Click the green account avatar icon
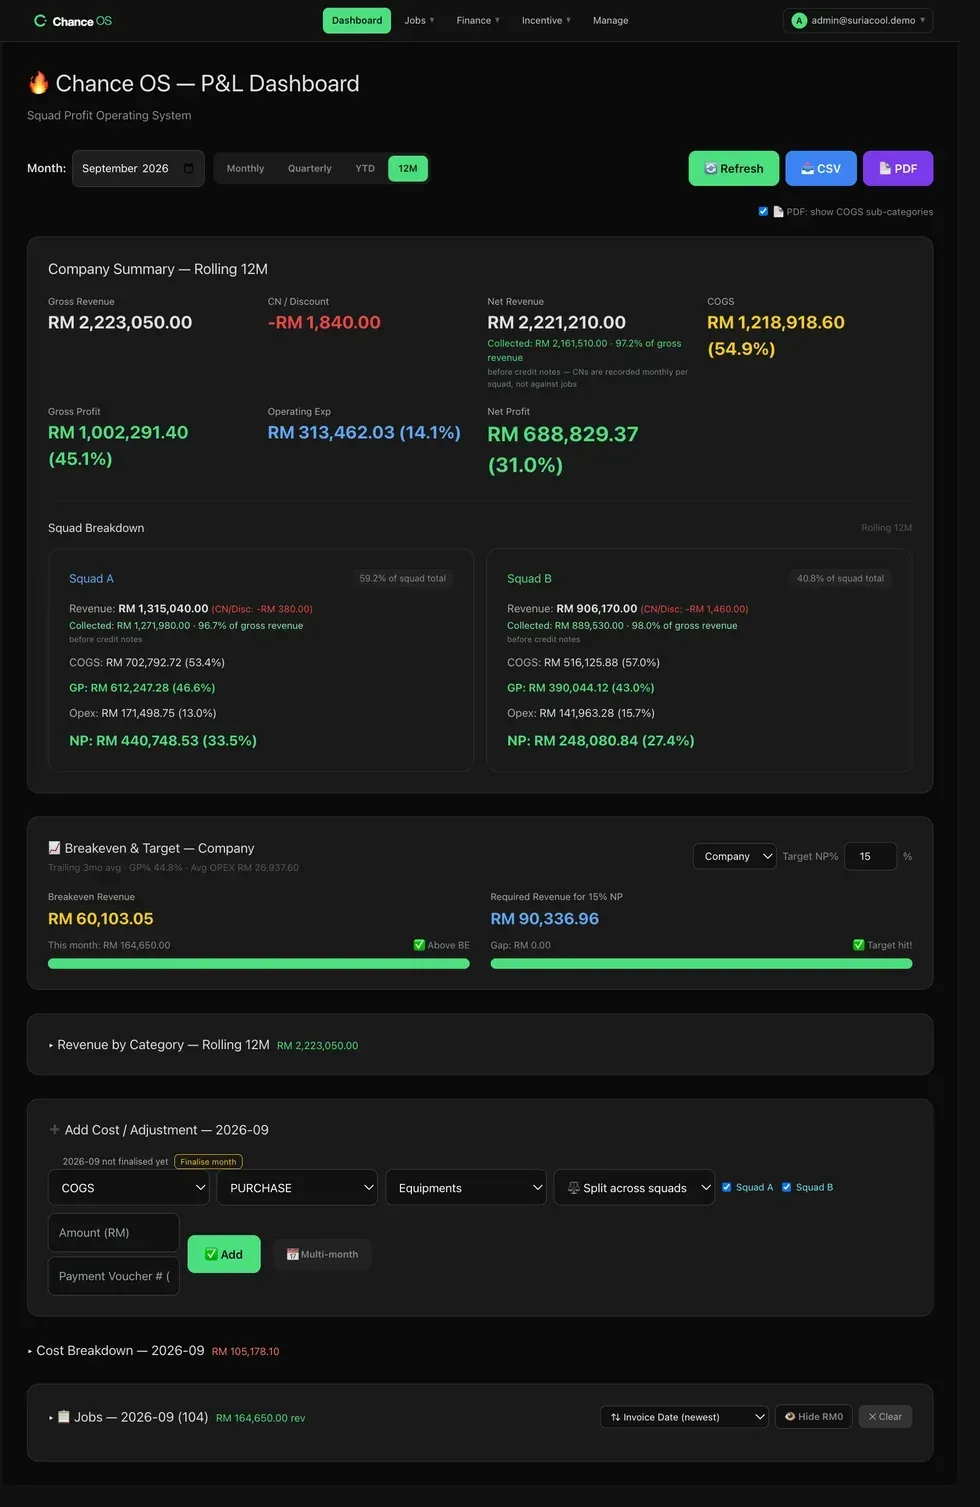Screen dimensions: 980x1507 [799, 21]
